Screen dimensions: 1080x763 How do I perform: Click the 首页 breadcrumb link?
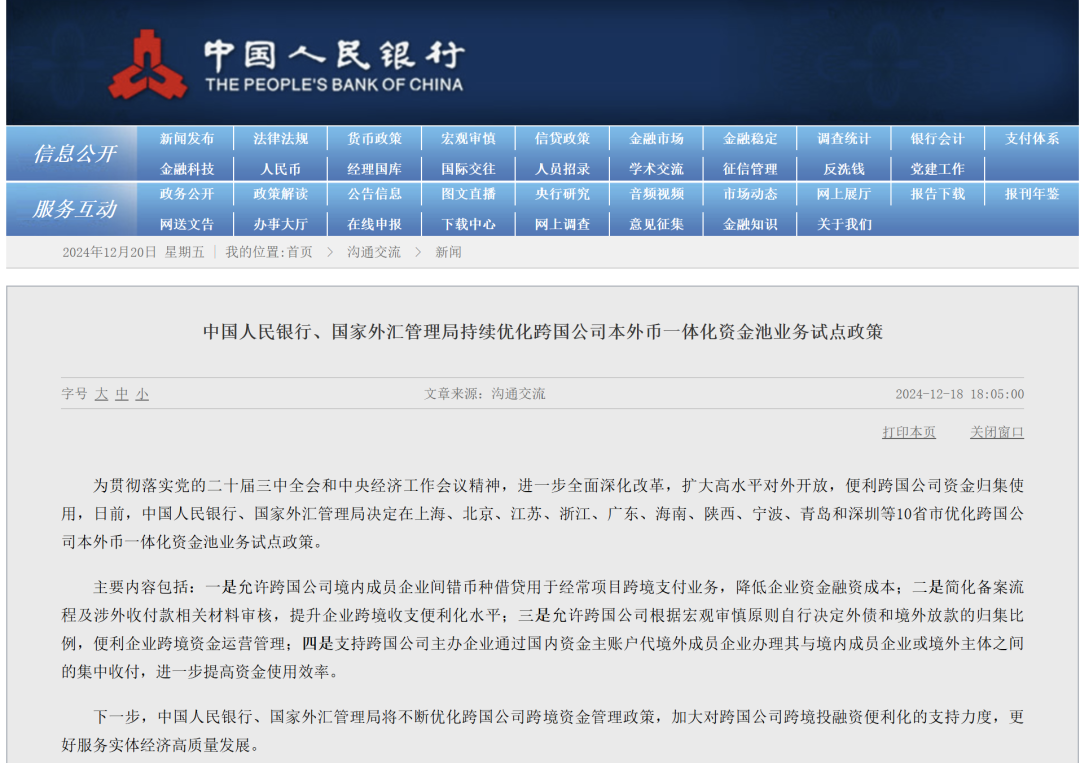(x=300, y=252)
